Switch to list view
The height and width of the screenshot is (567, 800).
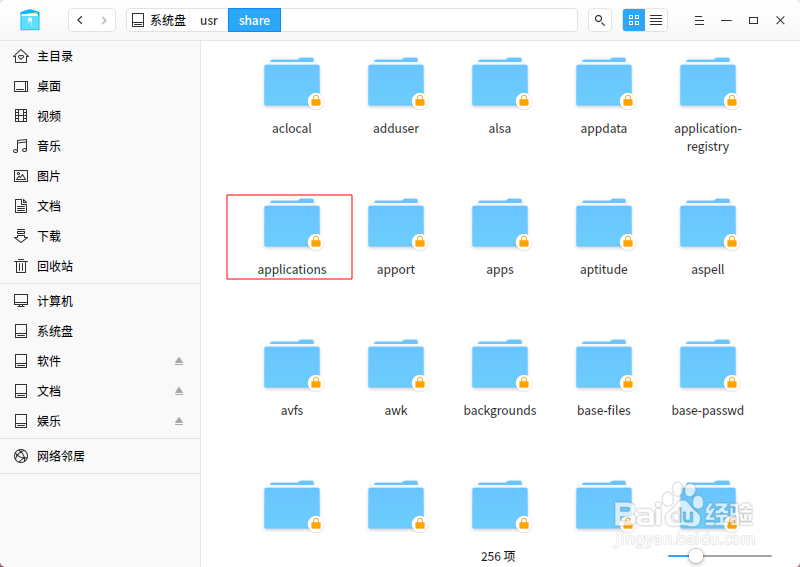point(656,20)
